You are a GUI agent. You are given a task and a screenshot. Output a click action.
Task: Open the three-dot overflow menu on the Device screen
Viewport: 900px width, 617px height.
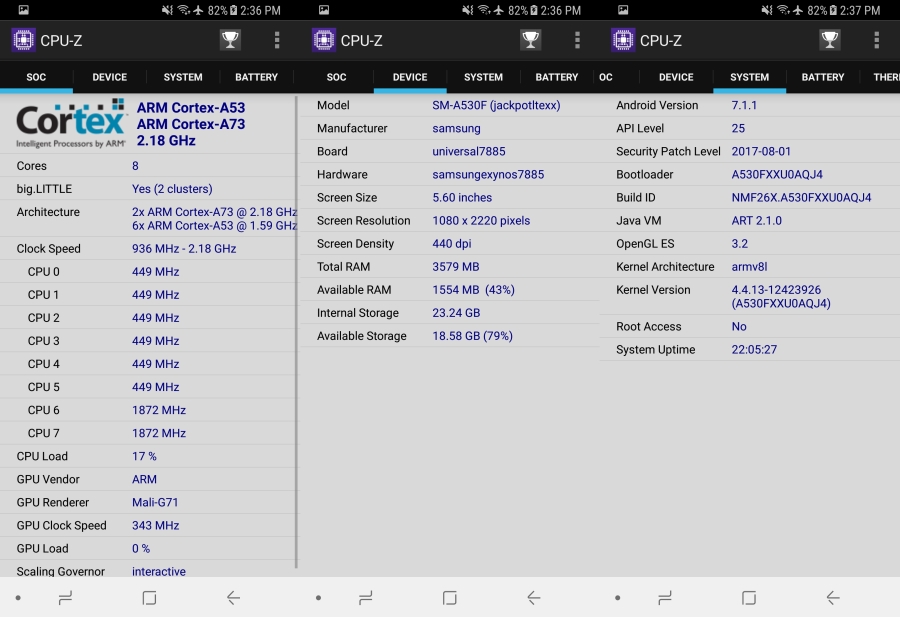[x=577, y=40]
